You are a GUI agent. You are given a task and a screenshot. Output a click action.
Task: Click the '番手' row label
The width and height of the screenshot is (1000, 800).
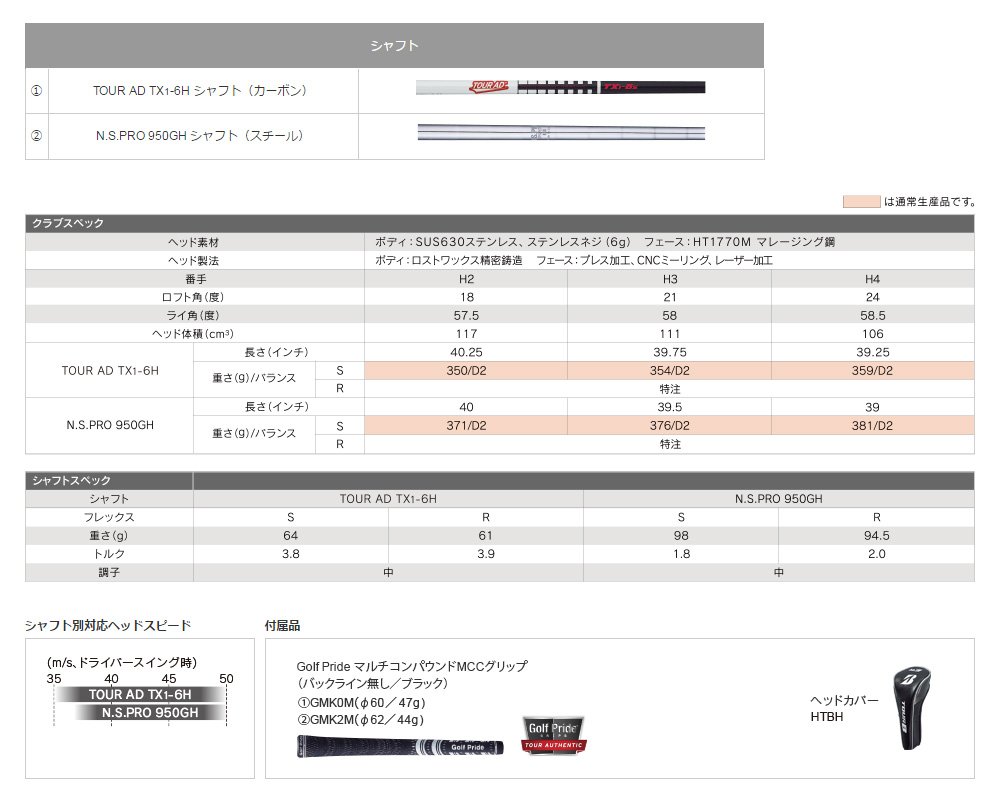pyautogui.click(x=196, y=279)
